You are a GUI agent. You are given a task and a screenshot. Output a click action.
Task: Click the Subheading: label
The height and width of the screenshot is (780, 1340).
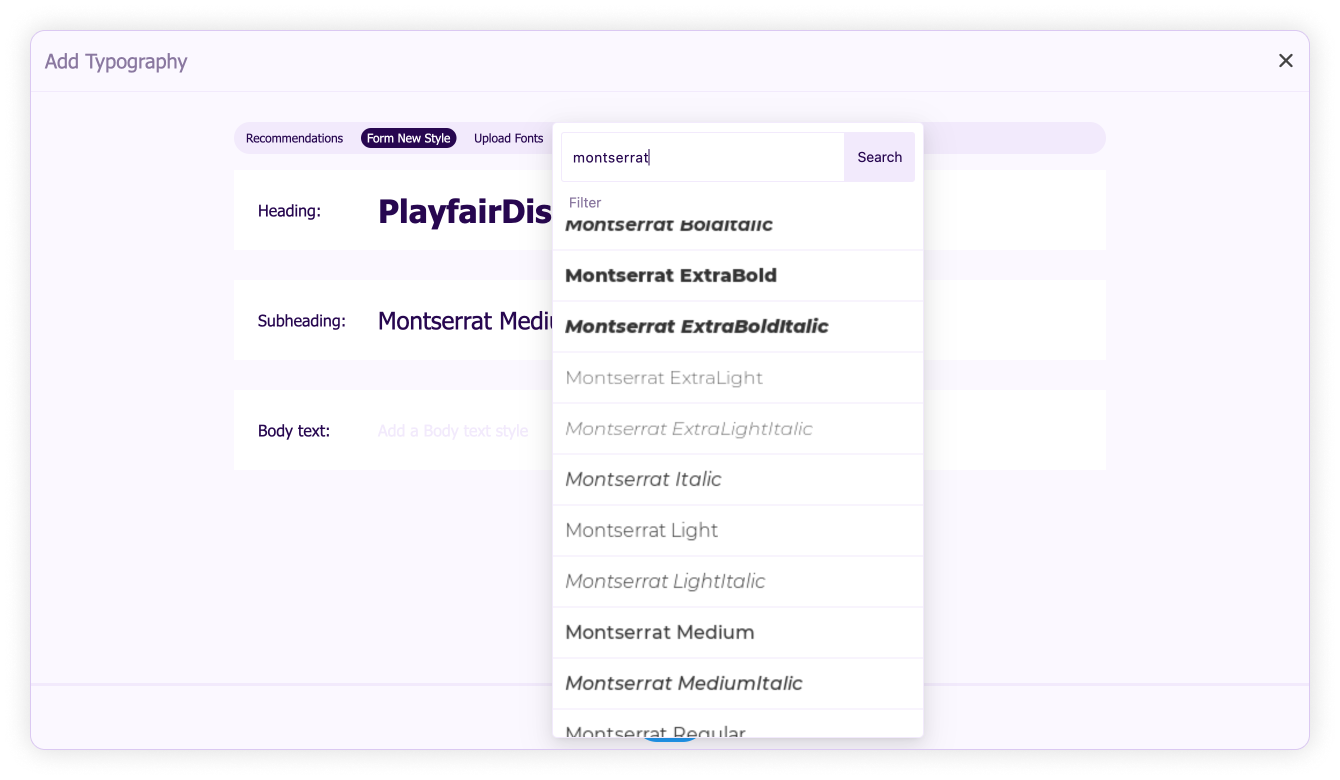coord(302,321)
